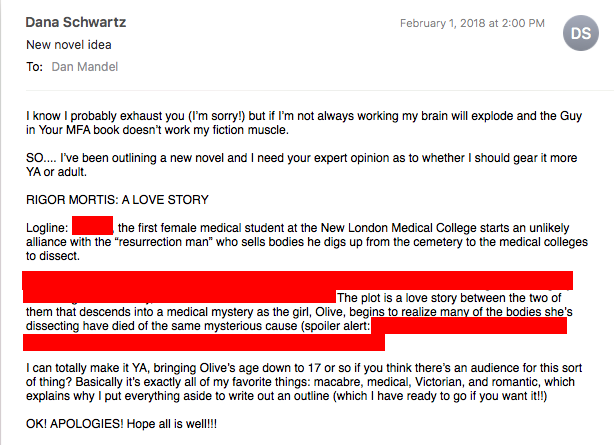Viewport: 614px width, 445px height.
Task: Click the DS sender avatar icon
Action: (x=581, y=33)
